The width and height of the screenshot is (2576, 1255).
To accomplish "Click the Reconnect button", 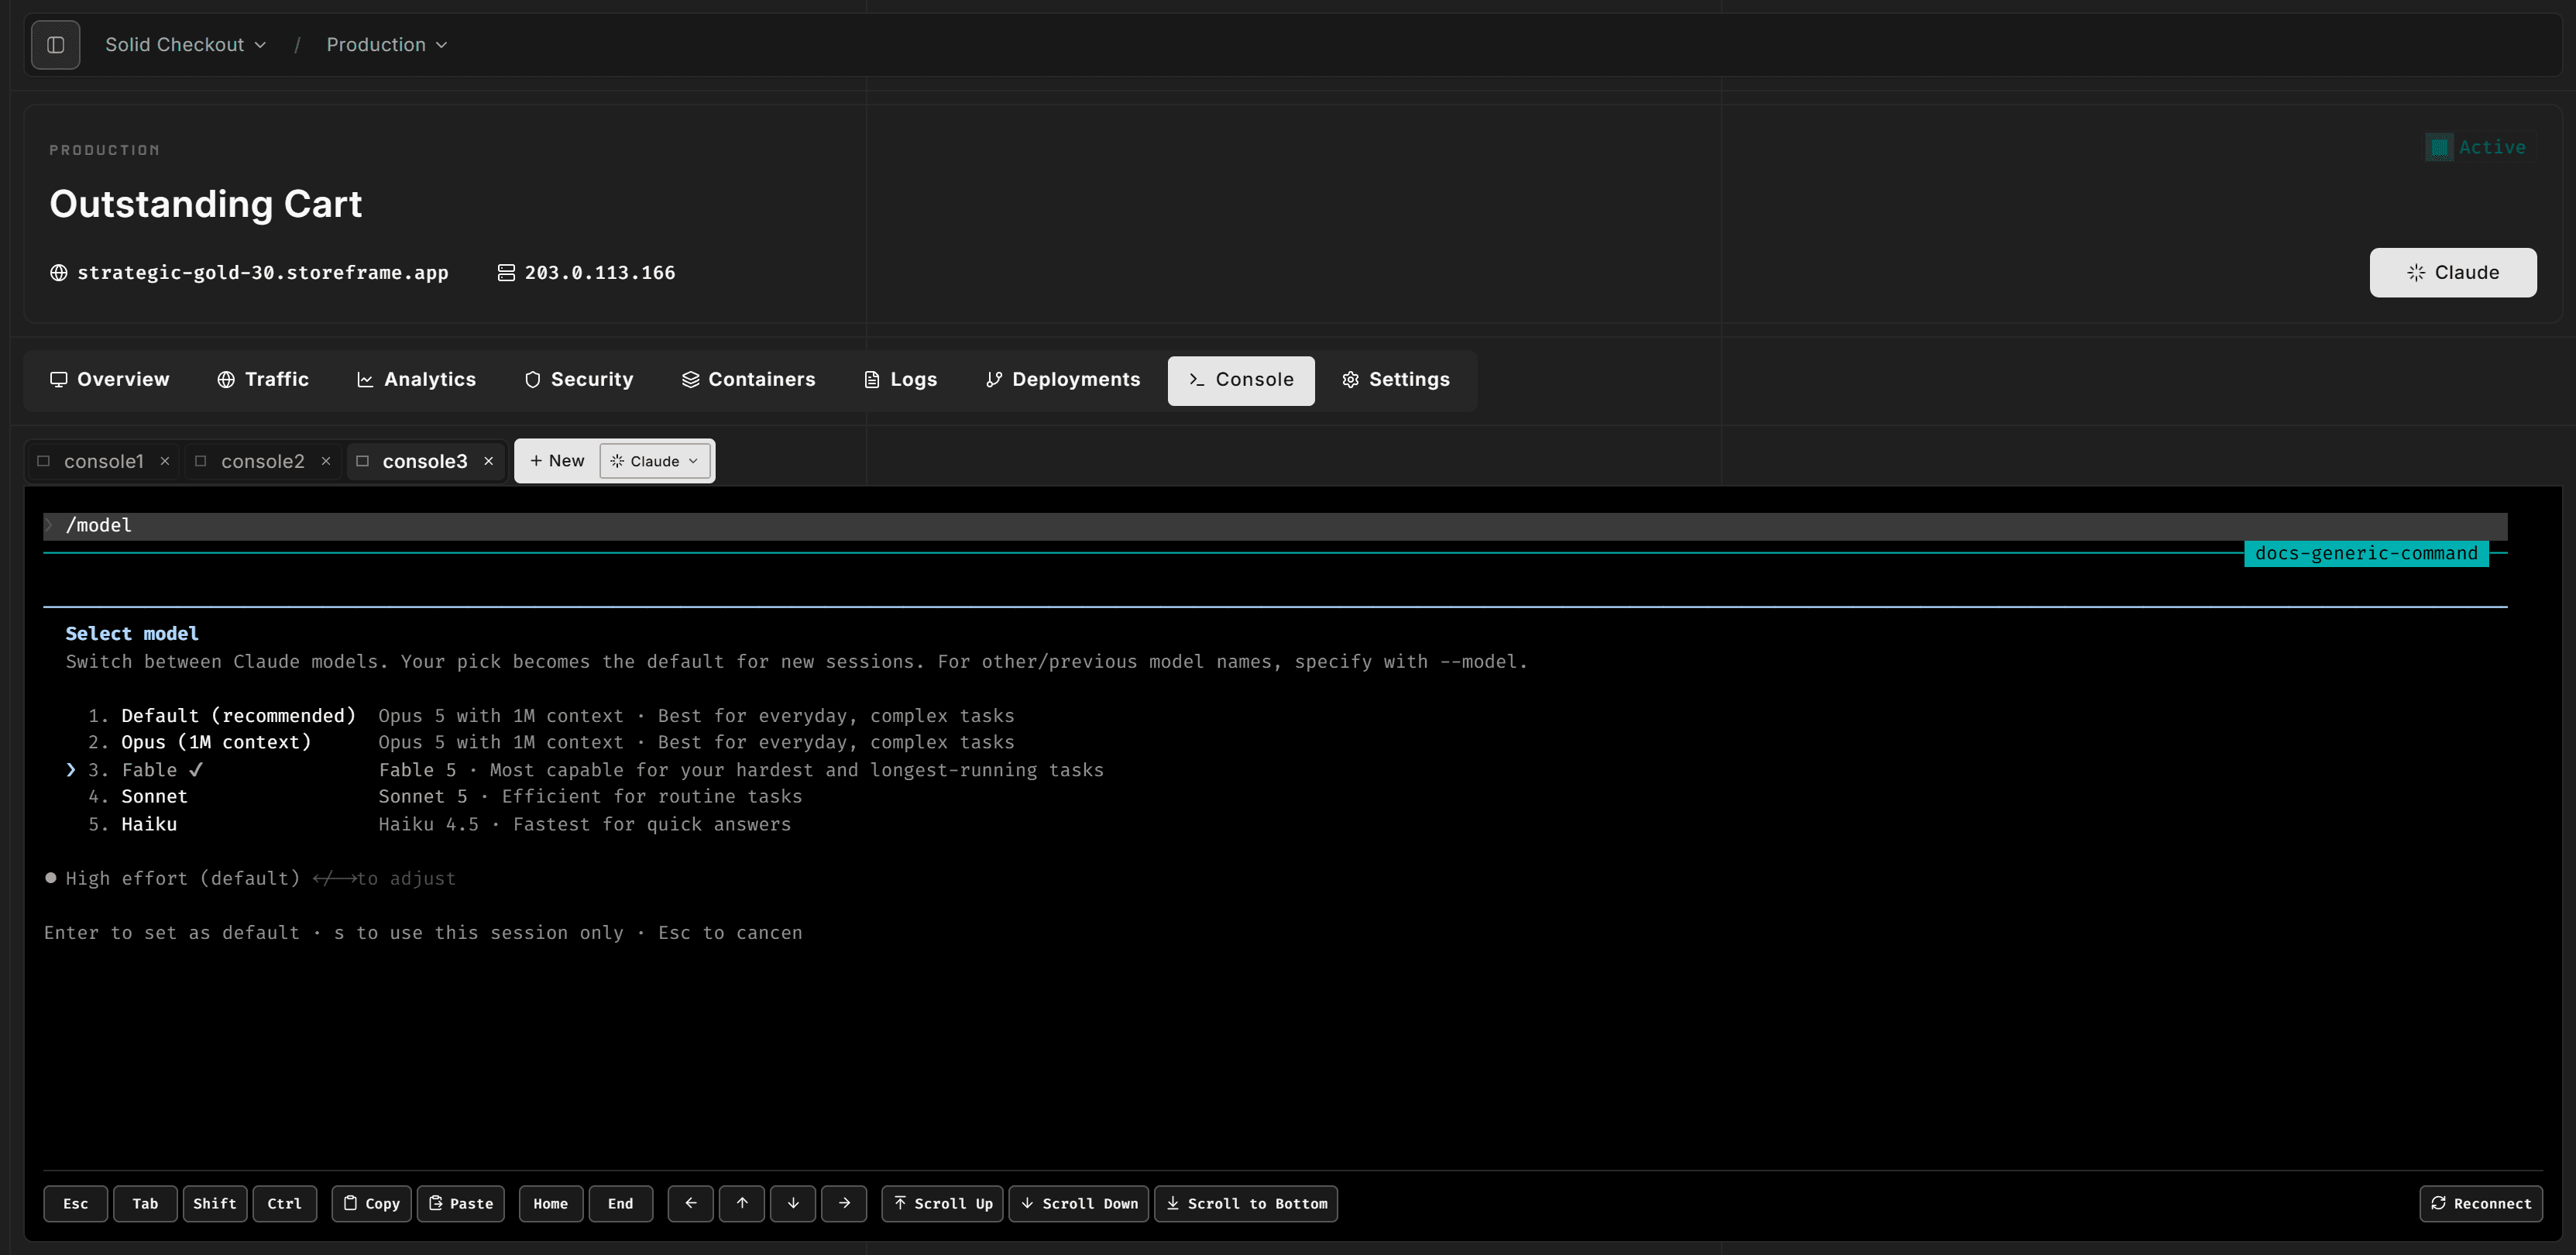I will [2481, 1204].
